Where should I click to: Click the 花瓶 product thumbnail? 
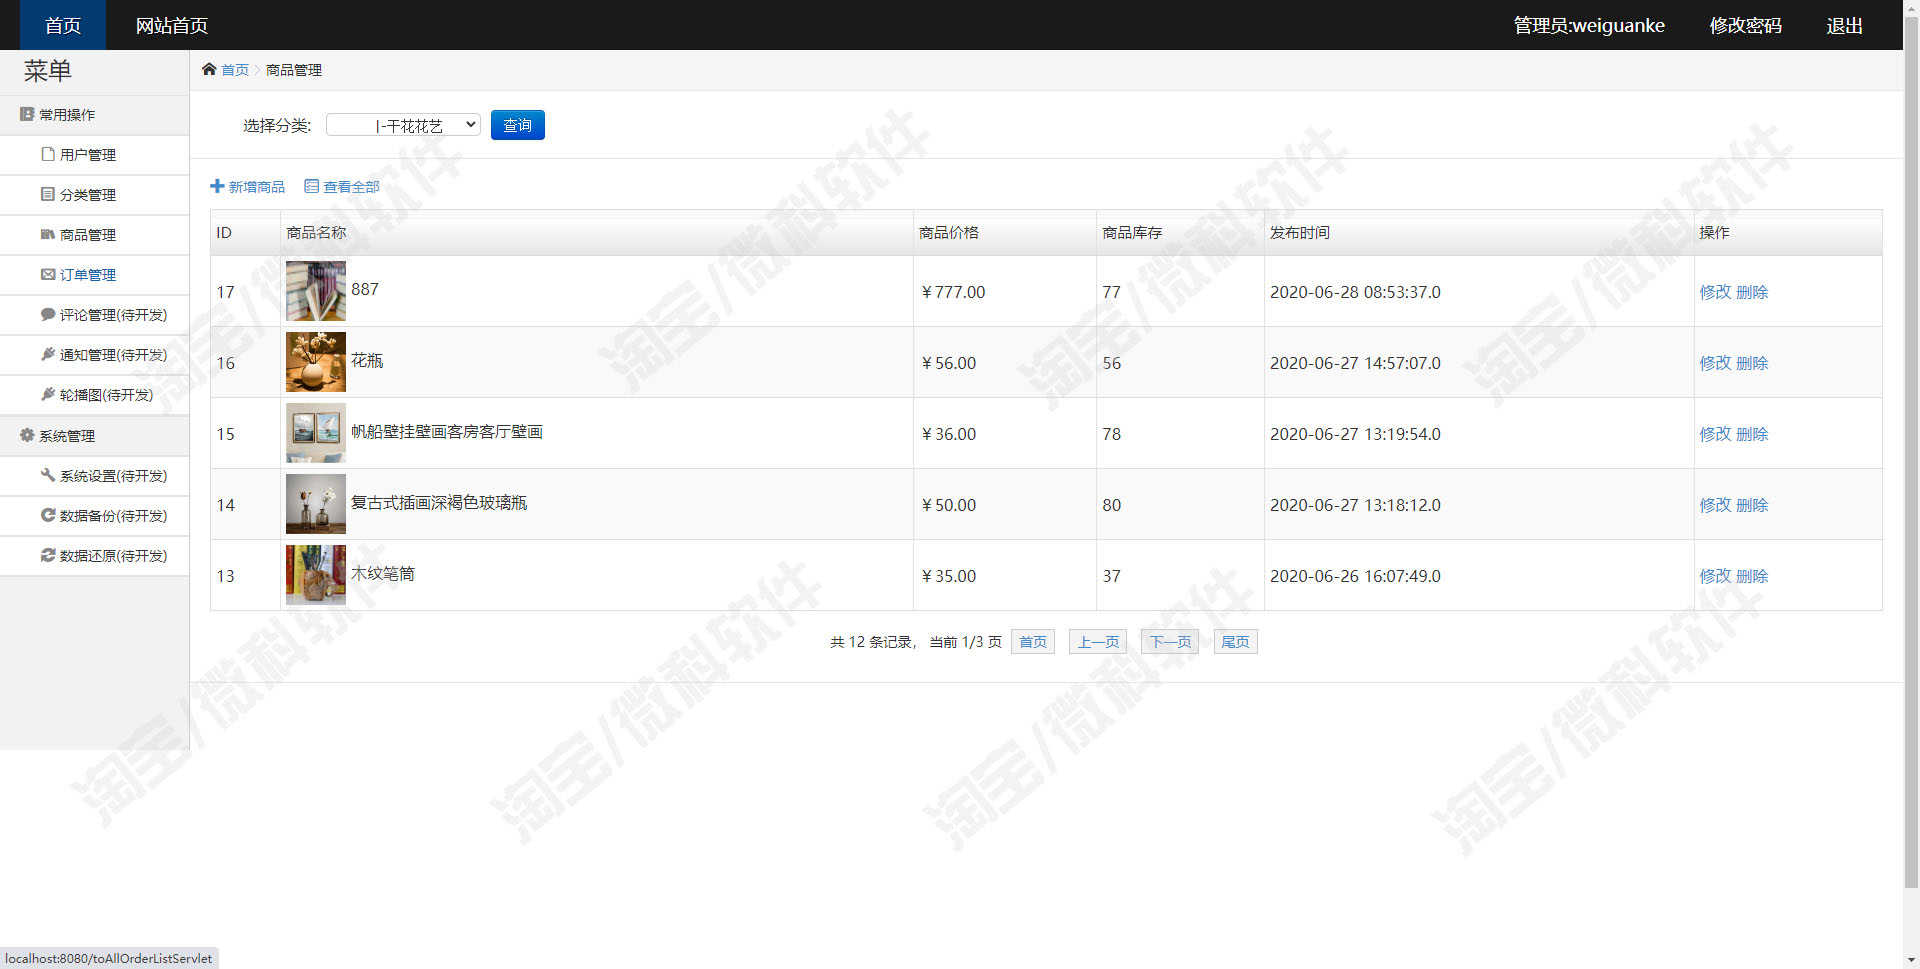pyautogui.click(x=316, y=362)
